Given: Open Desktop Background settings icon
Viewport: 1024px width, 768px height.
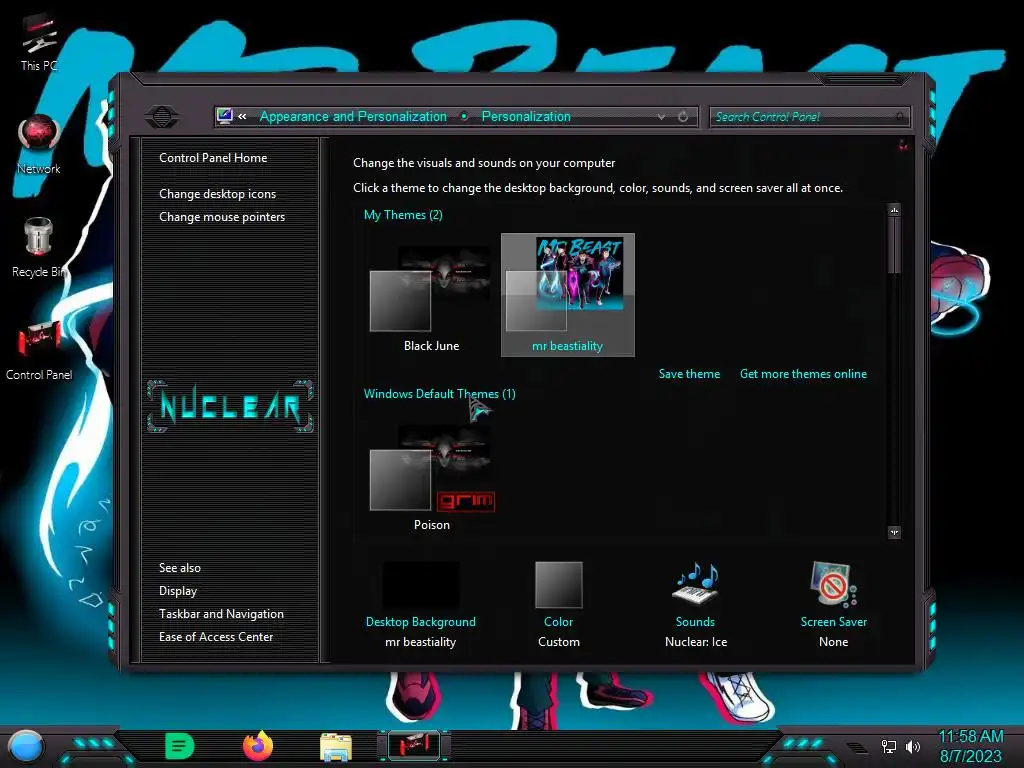Looking at the screenshot, I should pyautogui.click(x=421, y=585).
